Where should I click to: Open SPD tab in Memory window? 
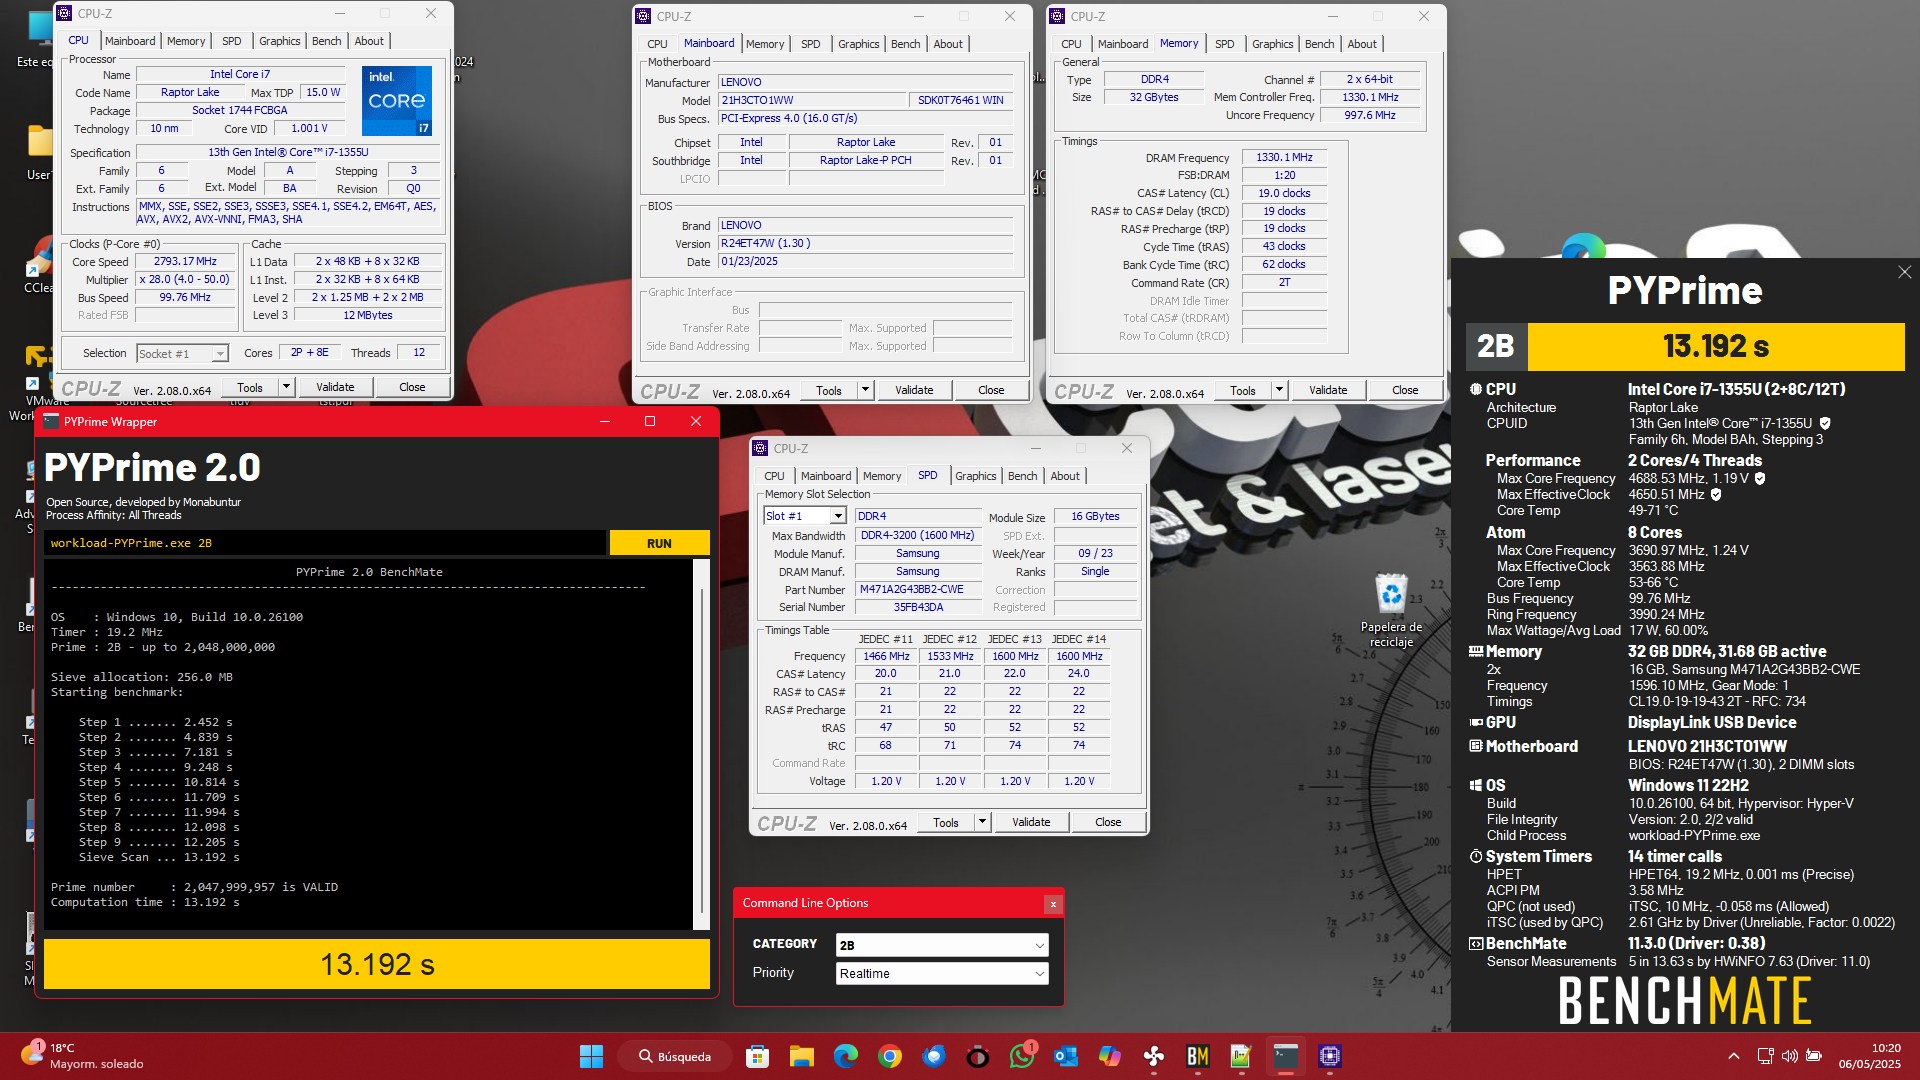tap(1224, 44)
